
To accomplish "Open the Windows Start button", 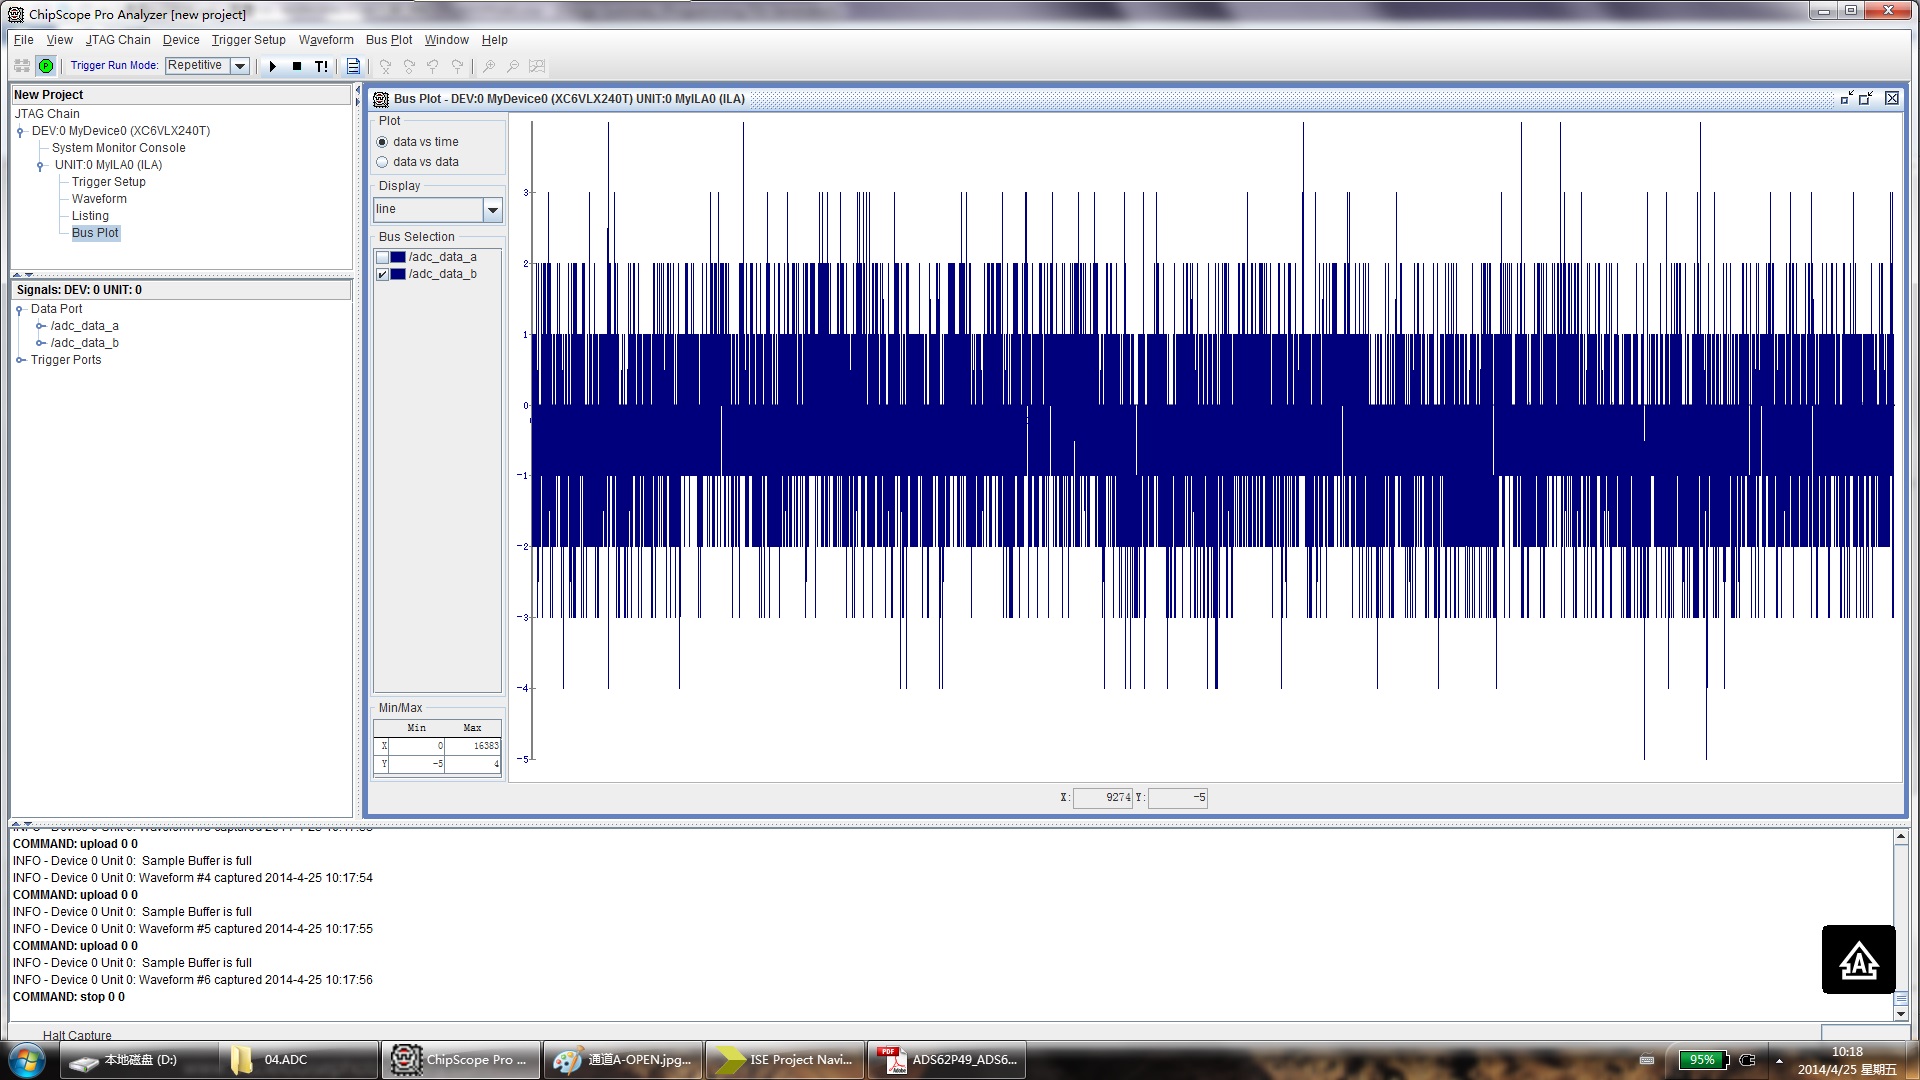I will [27, 1060].
